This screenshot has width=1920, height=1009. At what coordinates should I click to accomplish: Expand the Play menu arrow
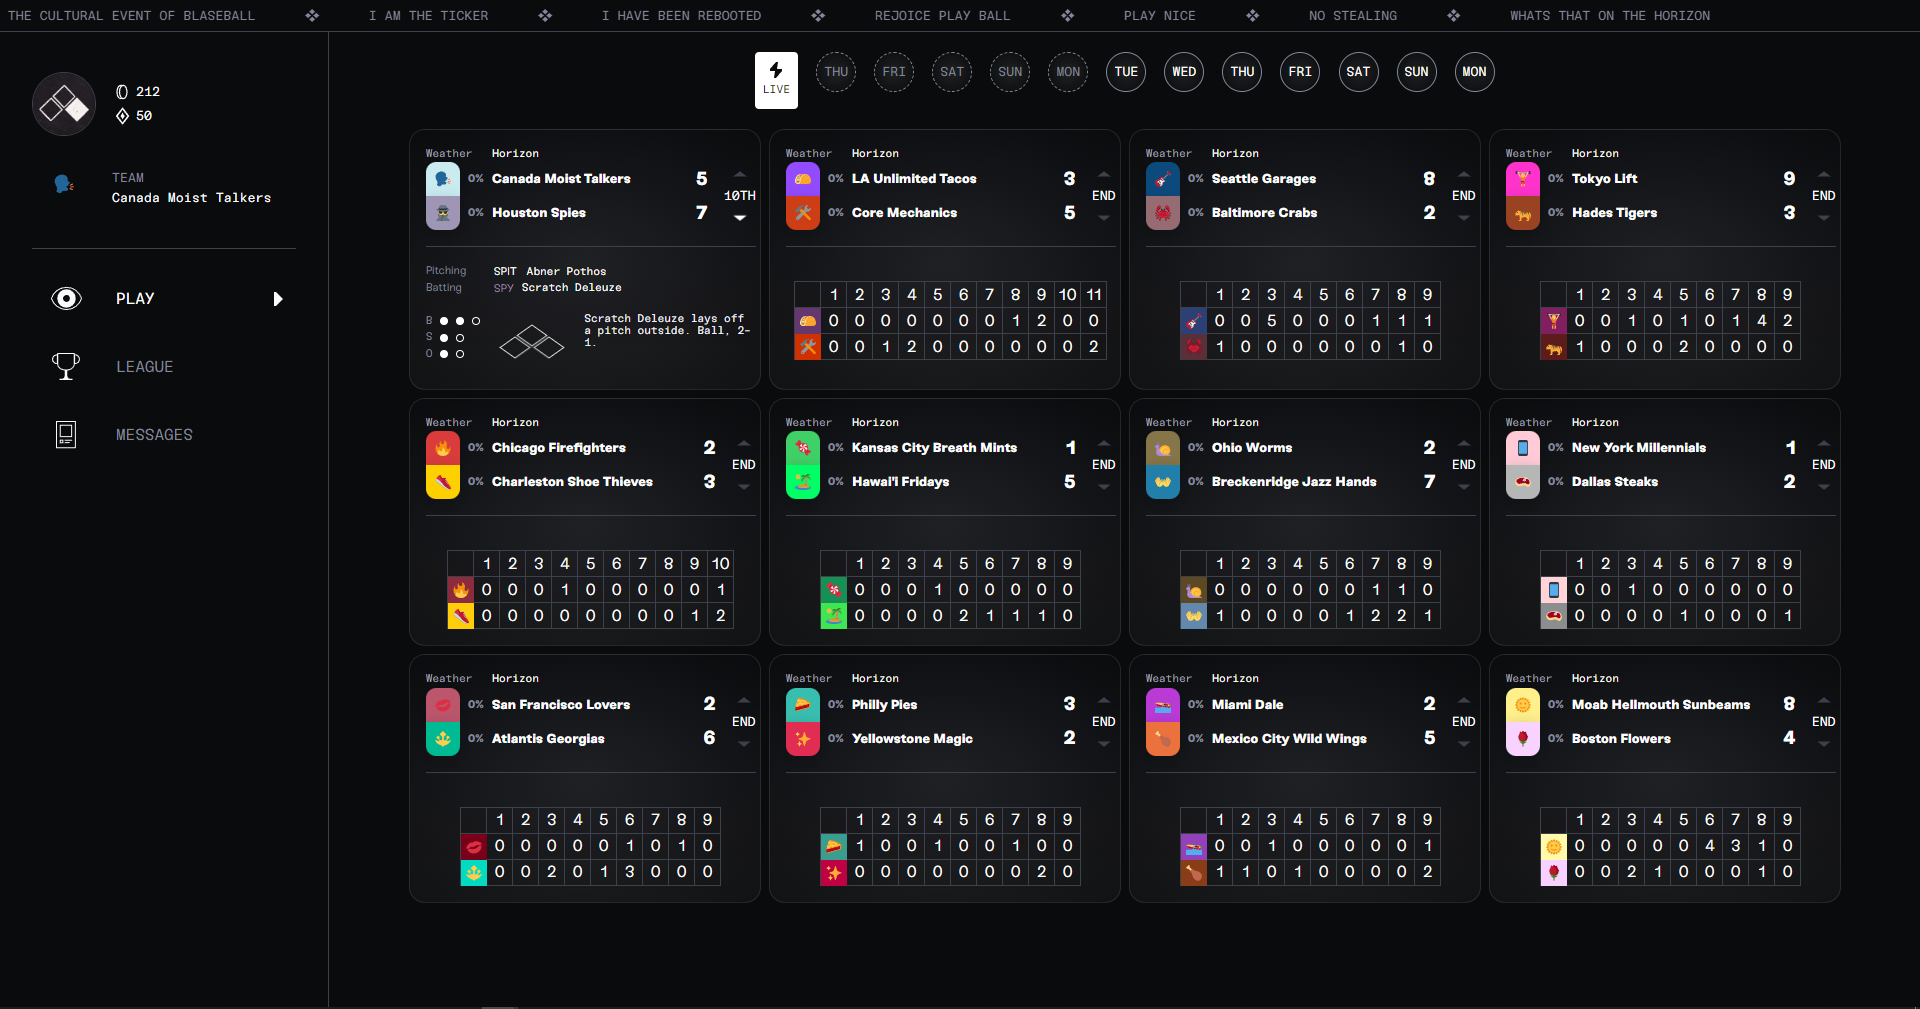tap(278, 299)
